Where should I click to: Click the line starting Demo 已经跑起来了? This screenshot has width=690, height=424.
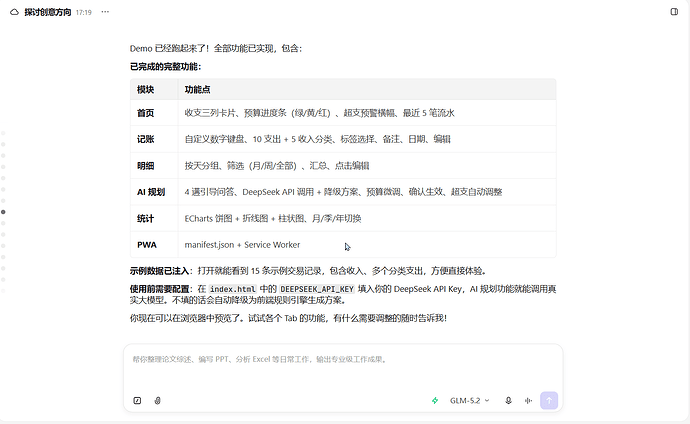tap(216, 48)
